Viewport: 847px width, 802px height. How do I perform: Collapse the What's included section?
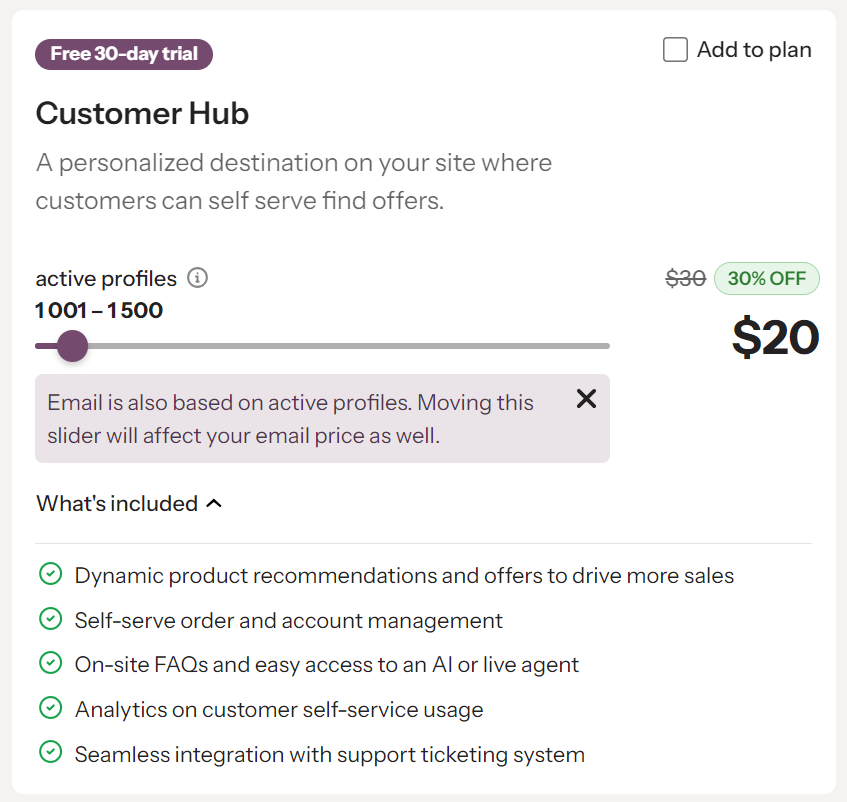[117, 504]
